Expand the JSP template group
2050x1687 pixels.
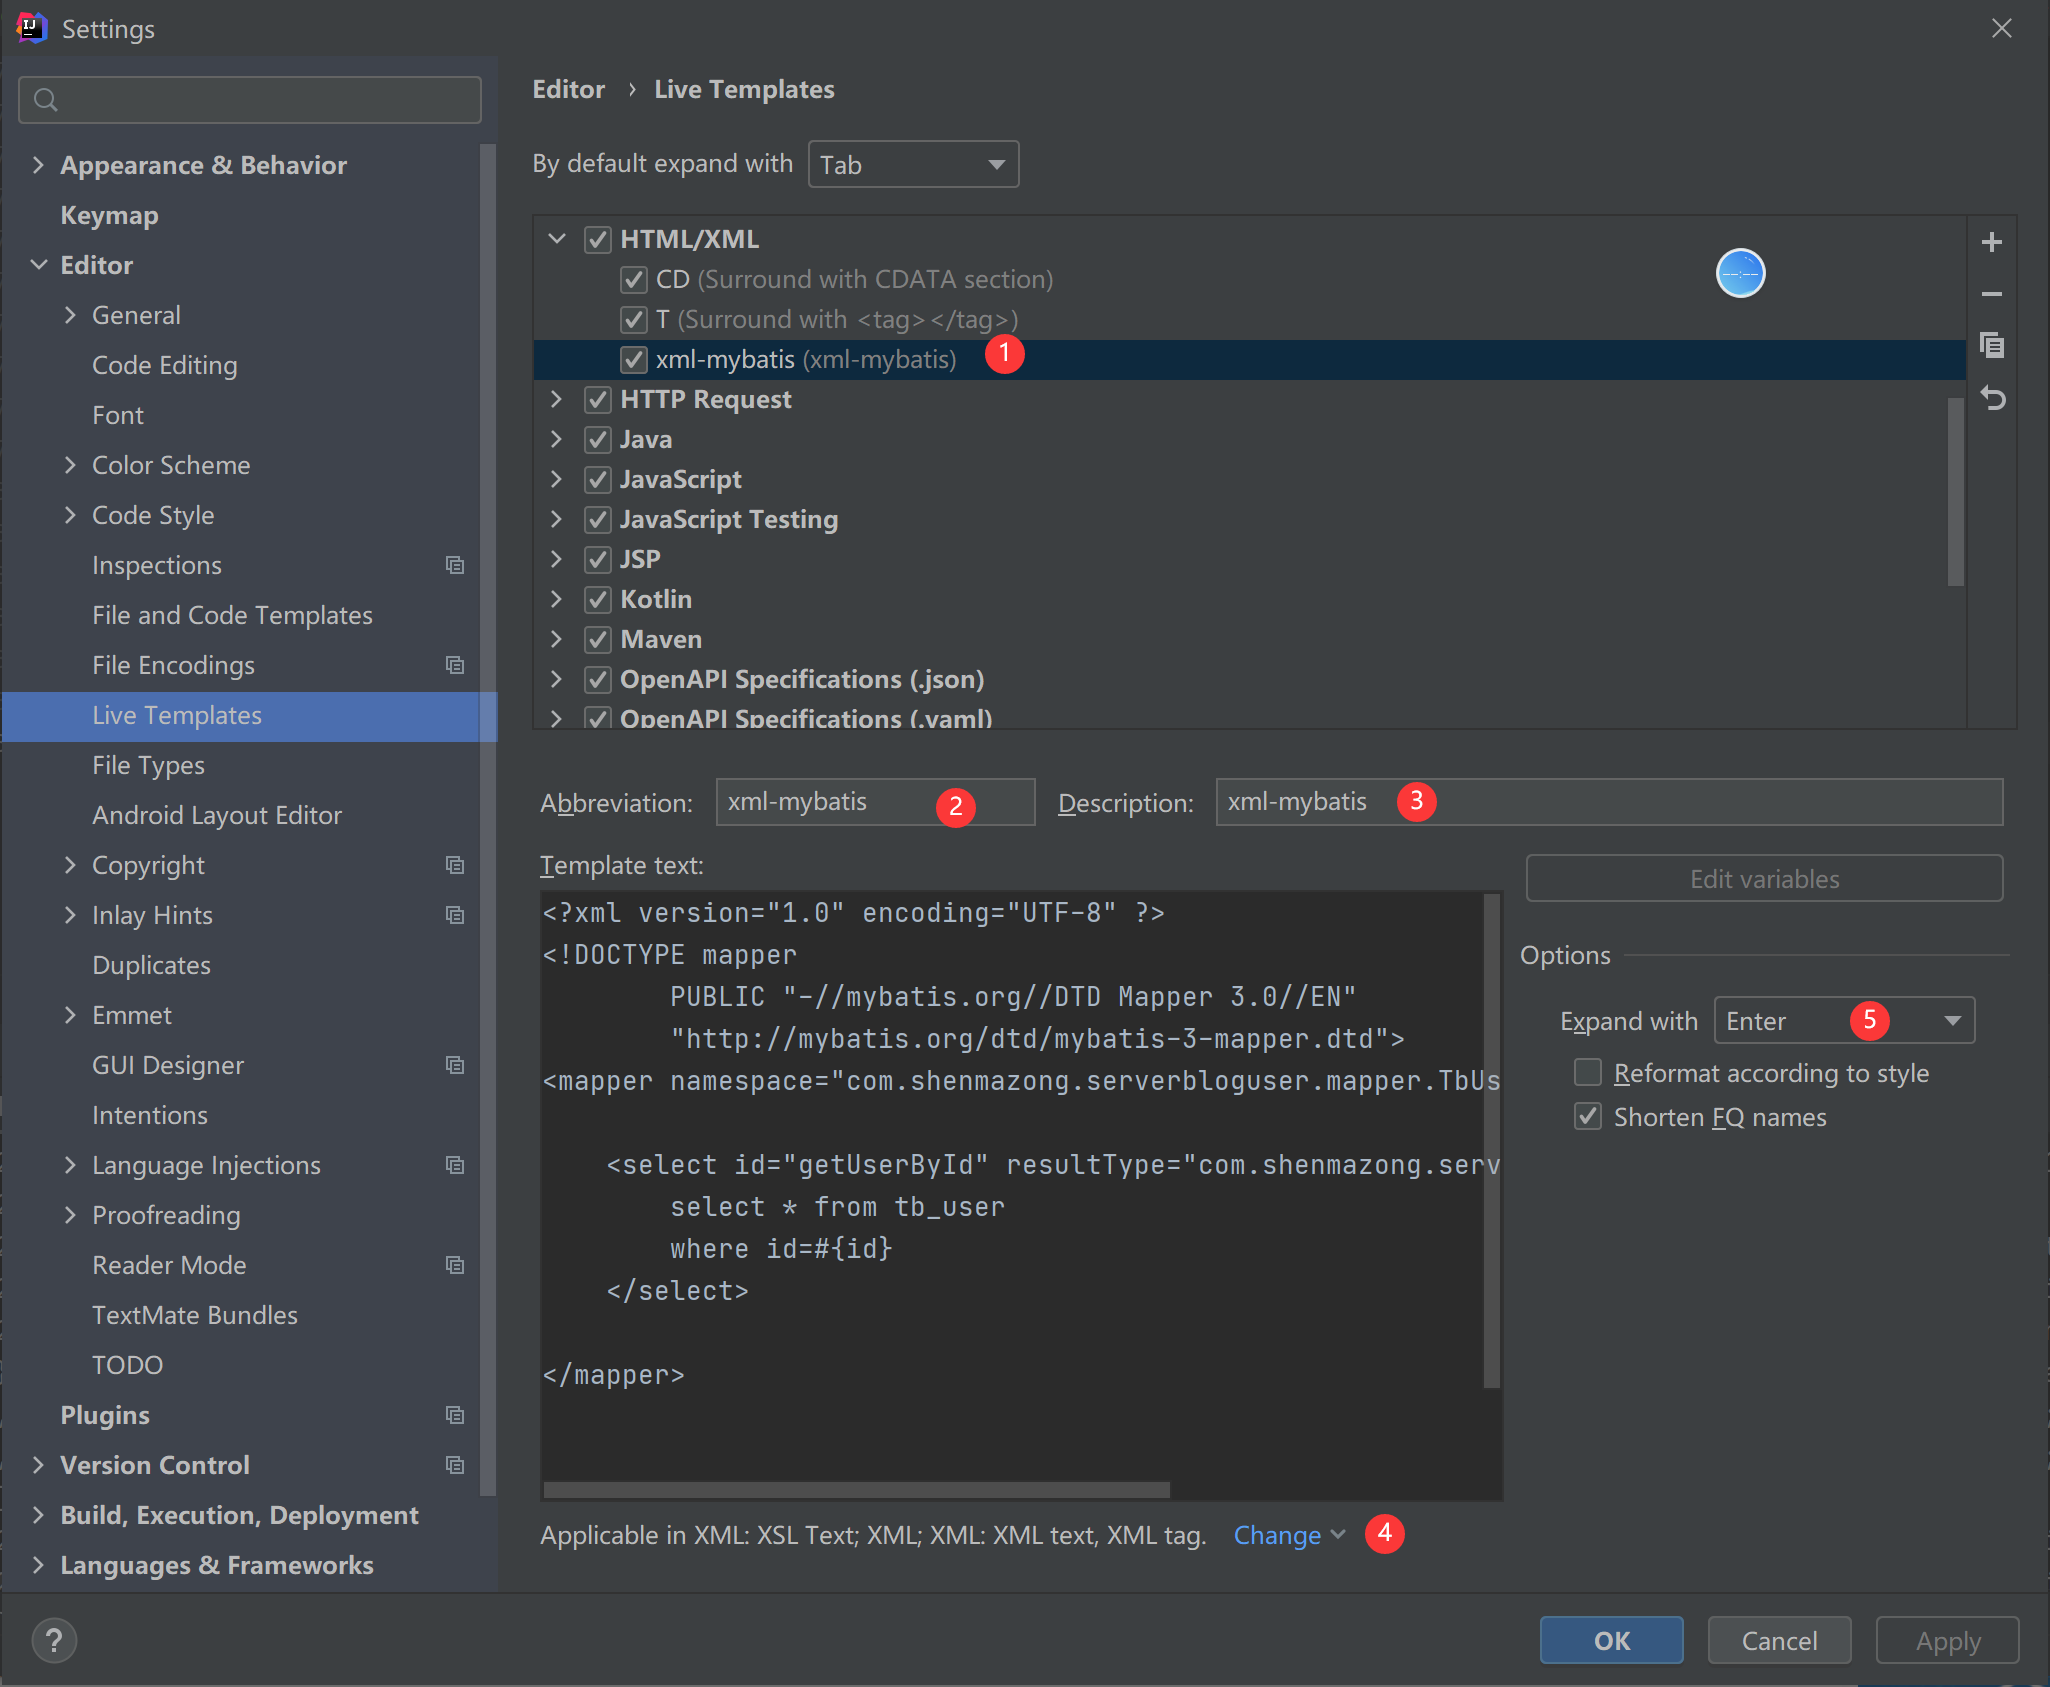coord(557,559)
